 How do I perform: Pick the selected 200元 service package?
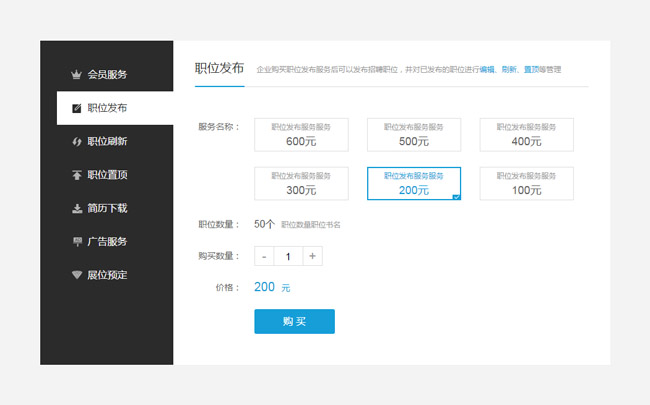pos(414,183)
